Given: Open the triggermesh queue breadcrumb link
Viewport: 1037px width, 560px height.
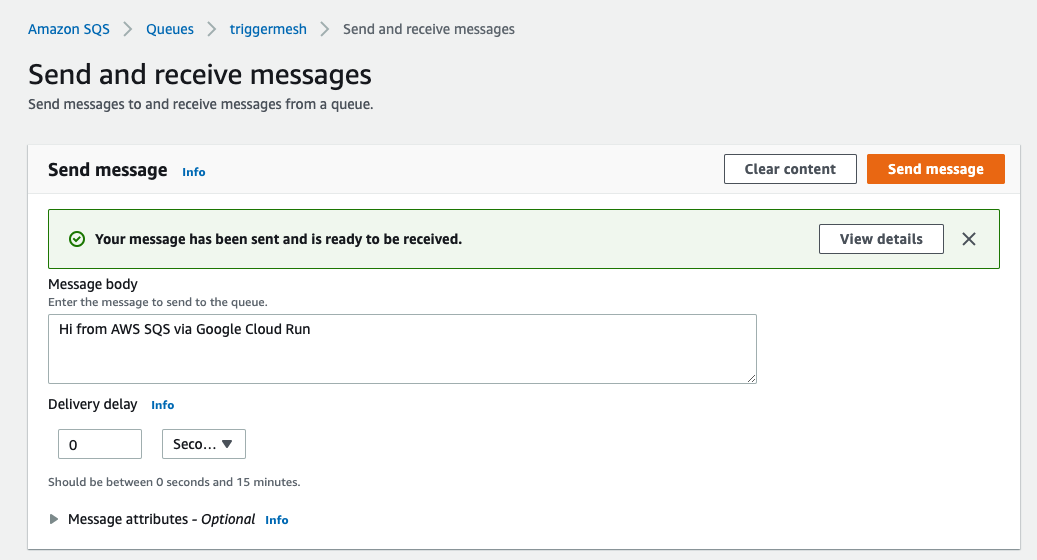Looking at the screenshot, I should (x=268, y=29).
